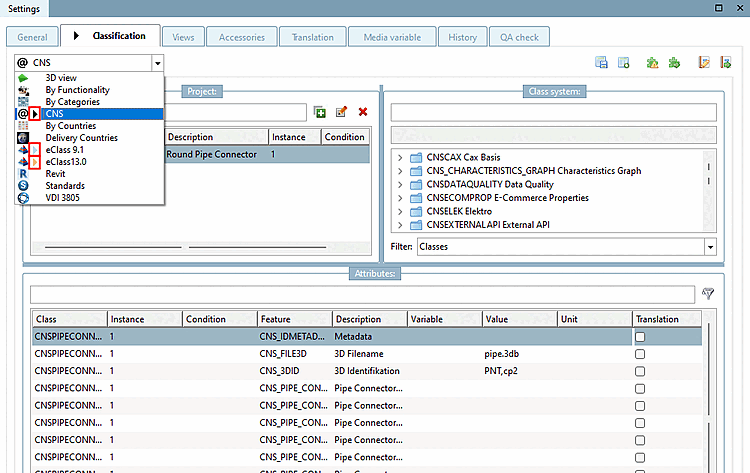This screenshot has width=750, height=473.
Task: Click the notebook icon with green arrow
Action: coord(726,63)
